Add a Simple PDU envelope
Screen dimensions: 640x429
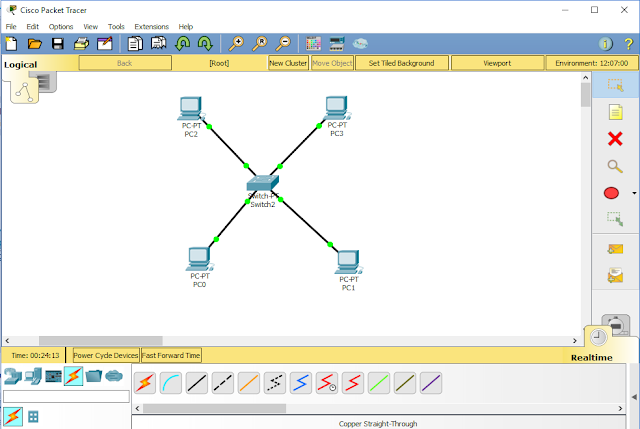[x=615, y=249]
